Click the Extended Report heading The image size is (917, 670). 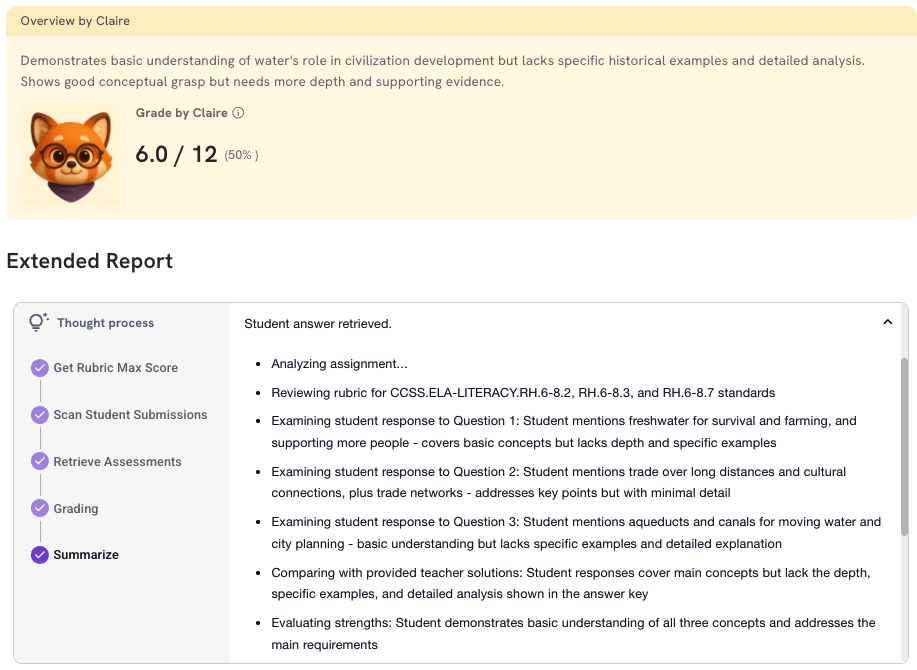pyautogui.click(x=89, y=261)
